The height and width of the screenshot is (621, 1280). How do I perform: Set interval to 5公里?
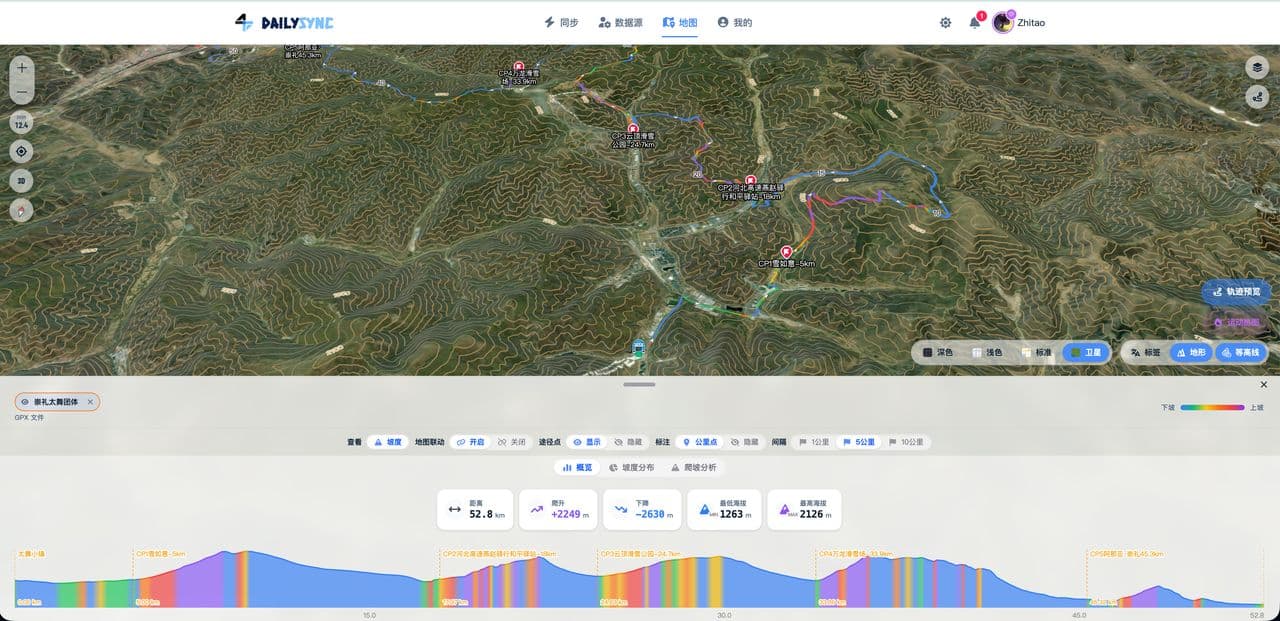(x=859, y=442)
